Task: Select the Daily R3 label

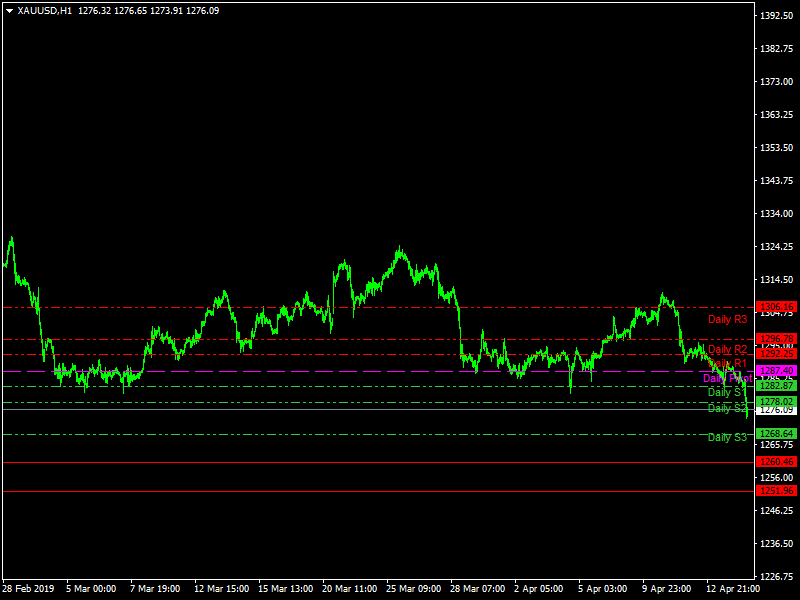Action: coord(727,320)
